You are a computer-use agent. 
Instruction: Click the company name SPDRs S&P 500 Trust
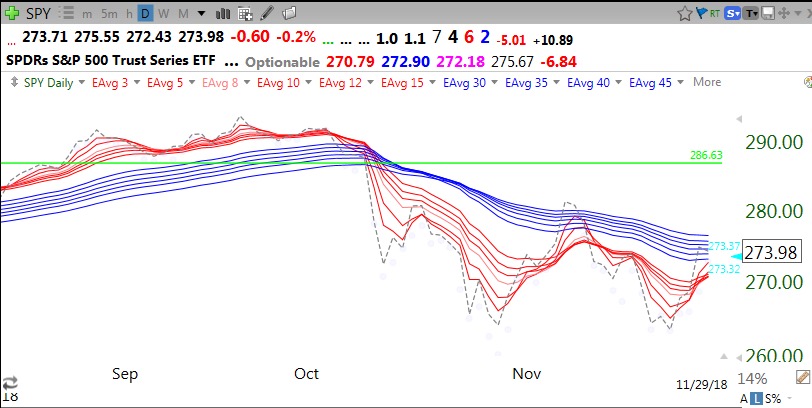pos(111,61)
